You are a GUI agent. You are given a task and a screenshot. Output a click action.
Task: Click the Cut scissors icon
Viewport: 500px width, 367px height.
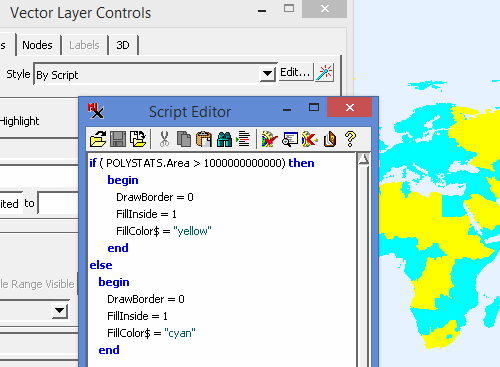[x=164, y=139]
